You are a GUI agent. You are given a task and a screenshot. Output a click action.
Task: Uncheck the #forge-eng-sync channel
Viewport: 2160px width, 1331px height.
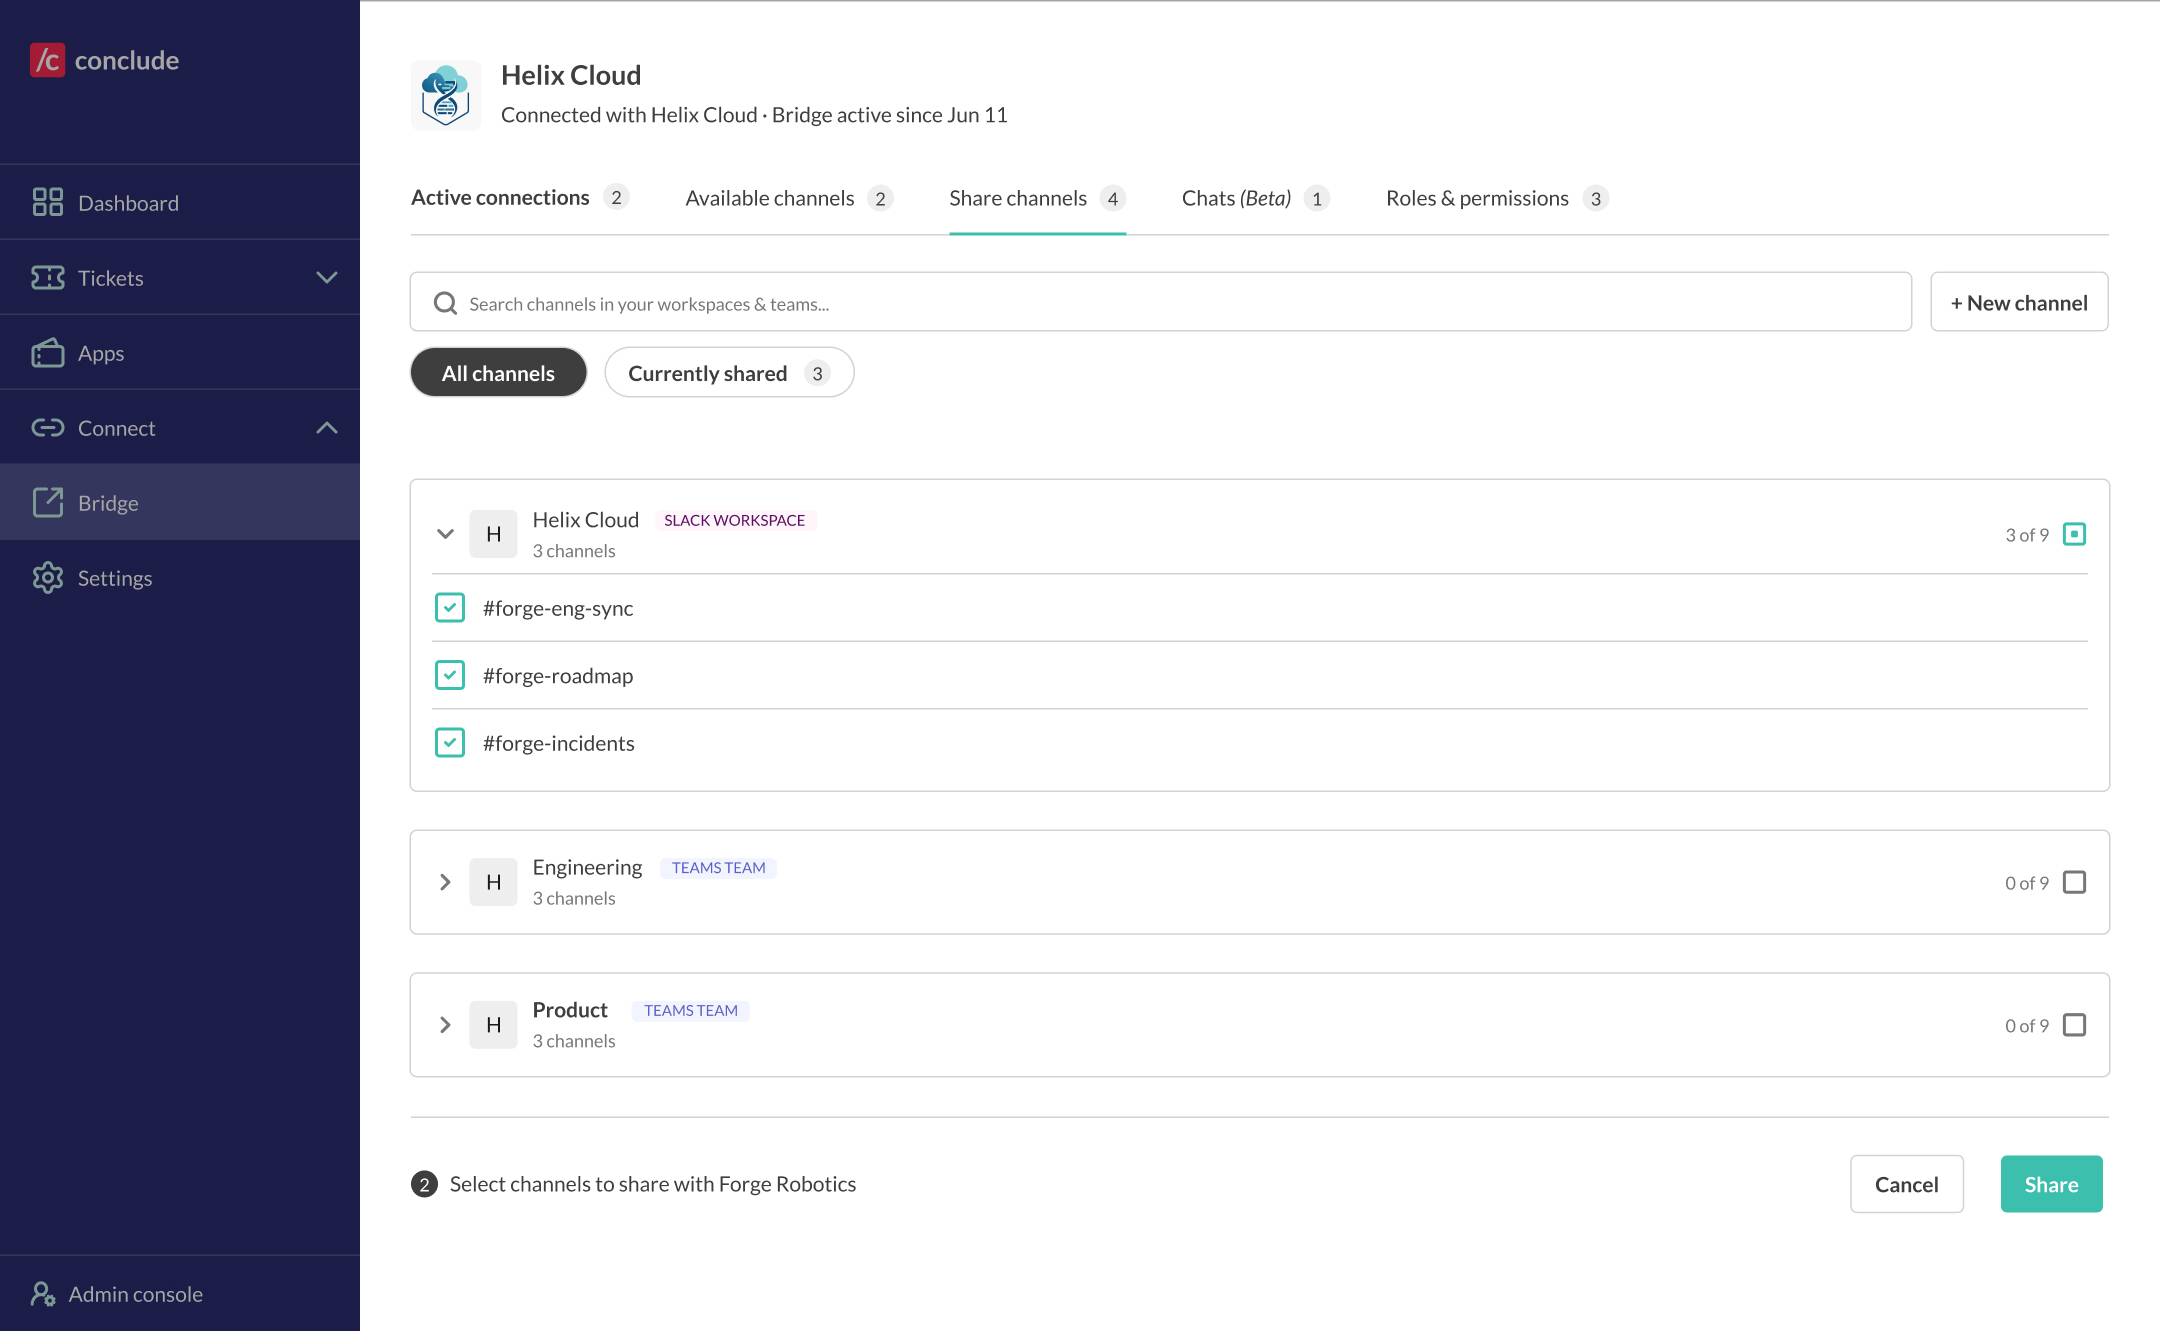click(x=450, y=608)
